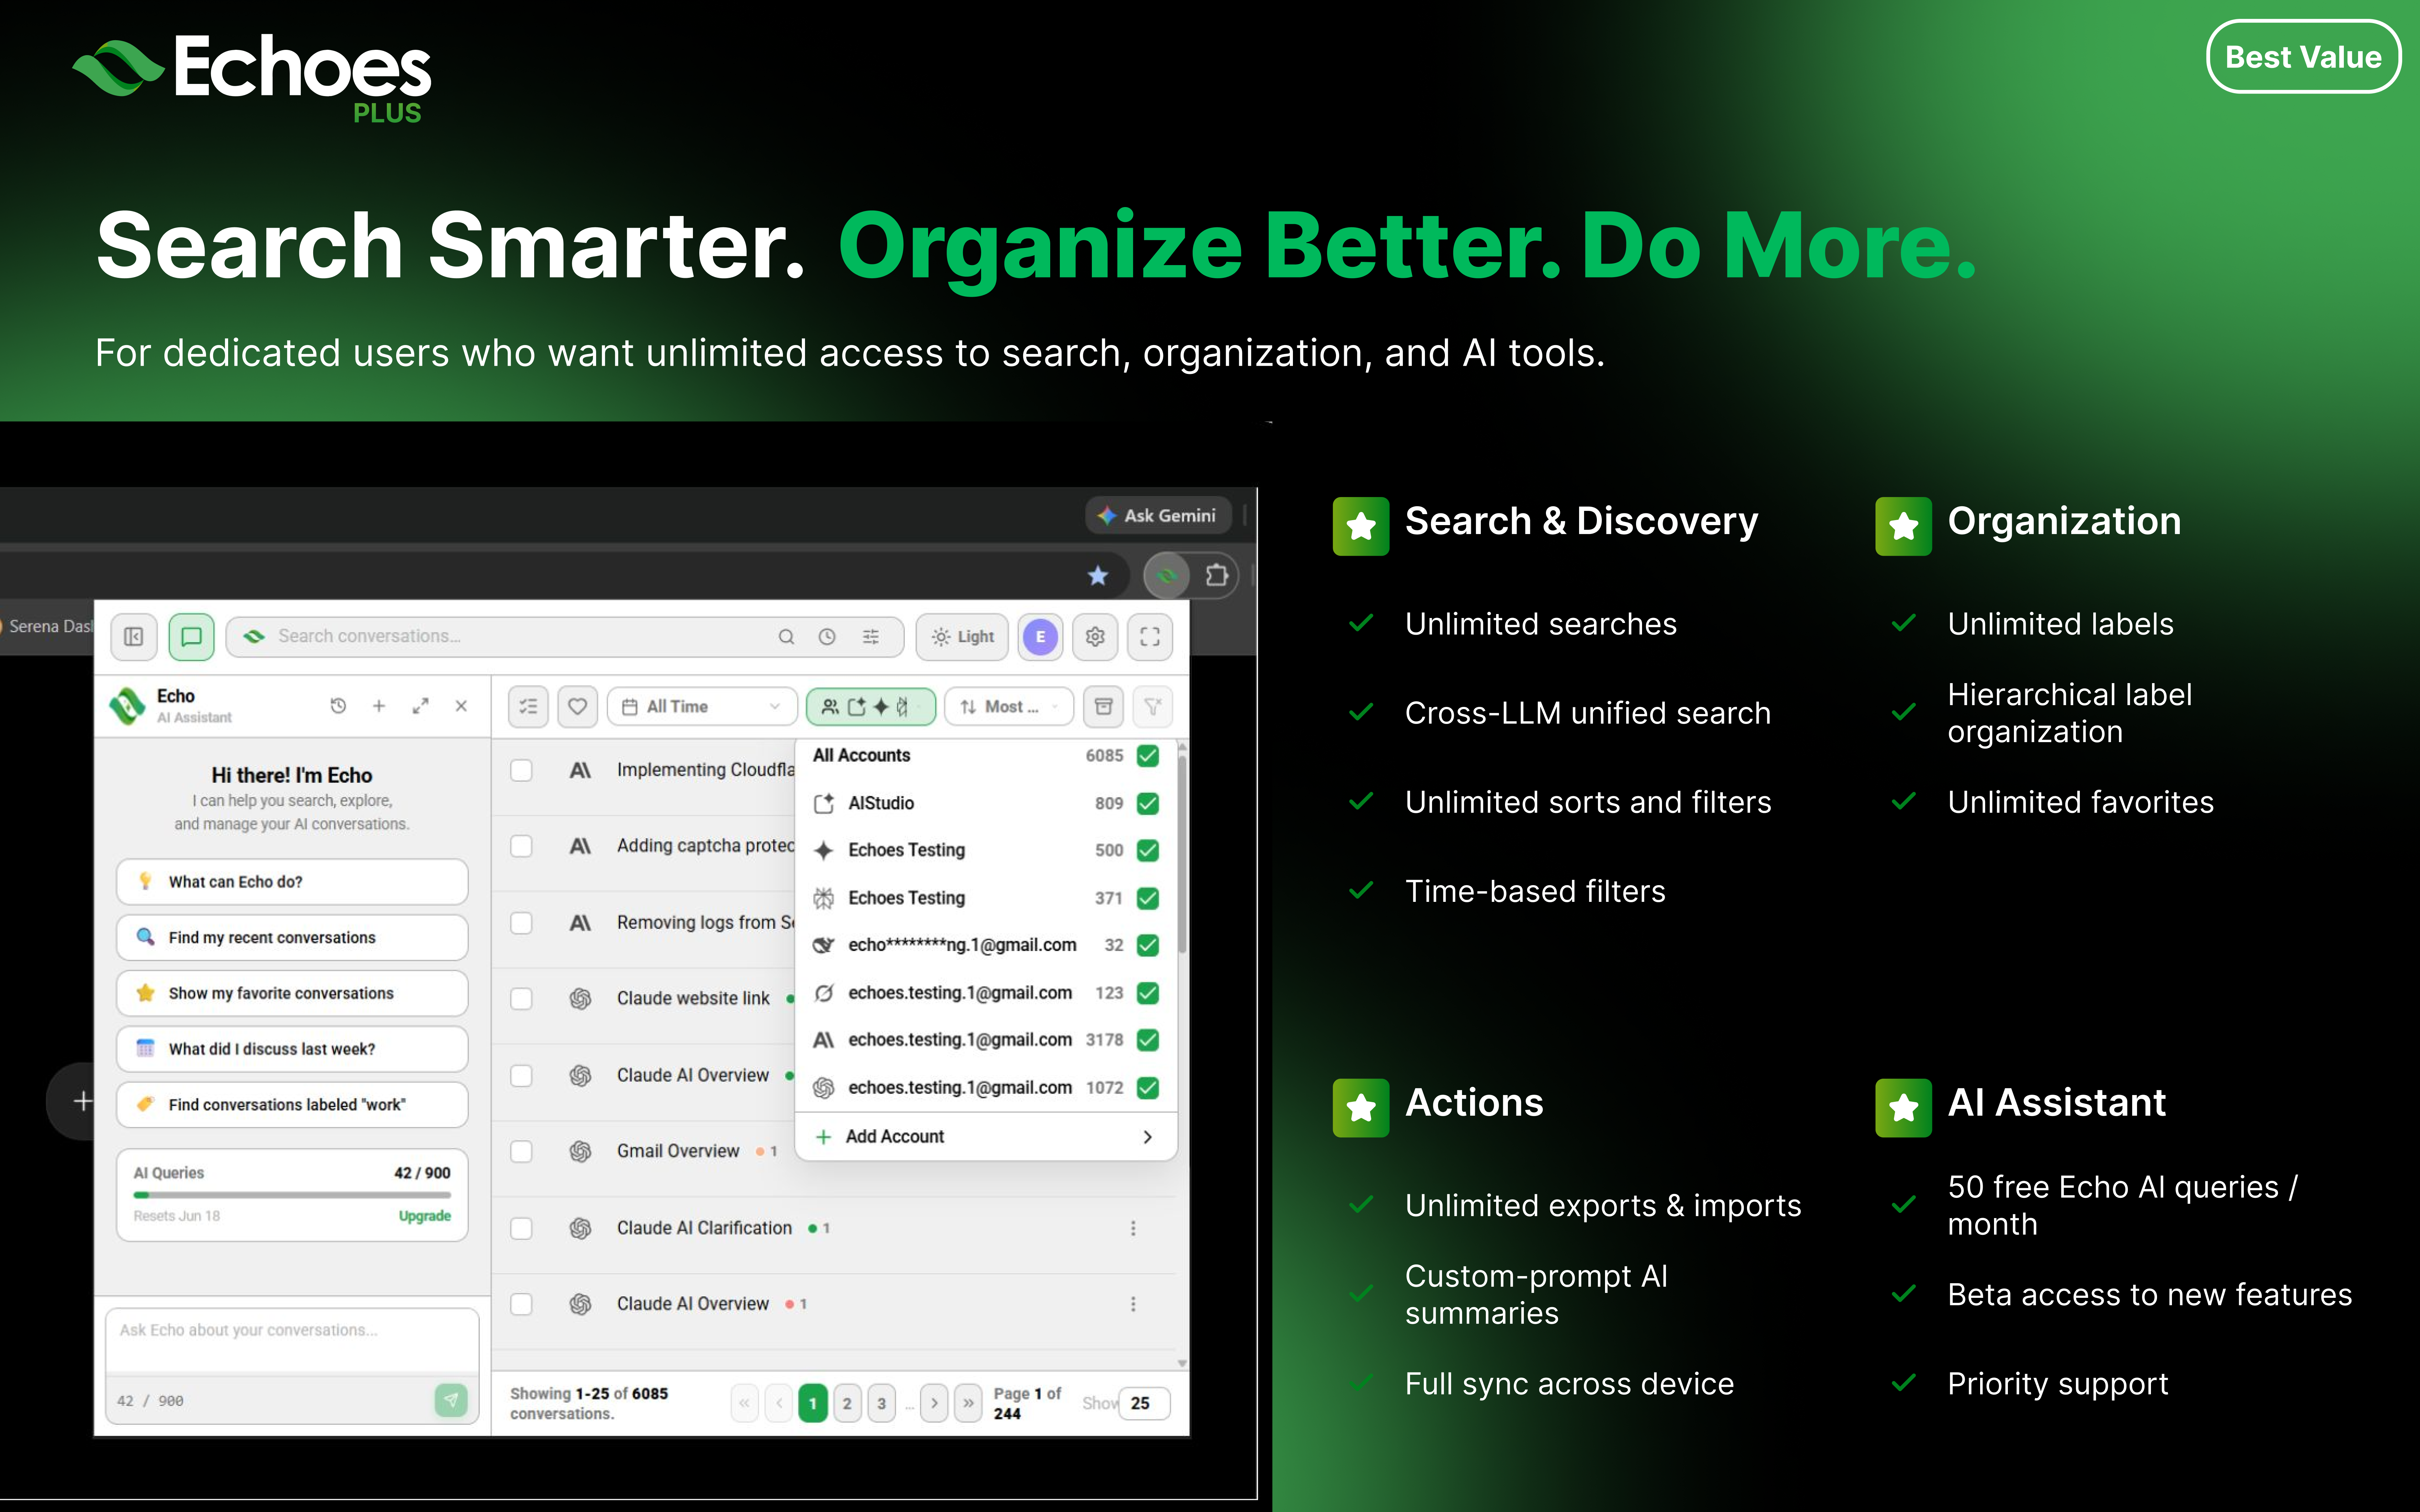Image resolution: width=2420 pixels, height=1512 pixels.
Task: Click the plus button beside the chat panel
Action: point(83,1101)
